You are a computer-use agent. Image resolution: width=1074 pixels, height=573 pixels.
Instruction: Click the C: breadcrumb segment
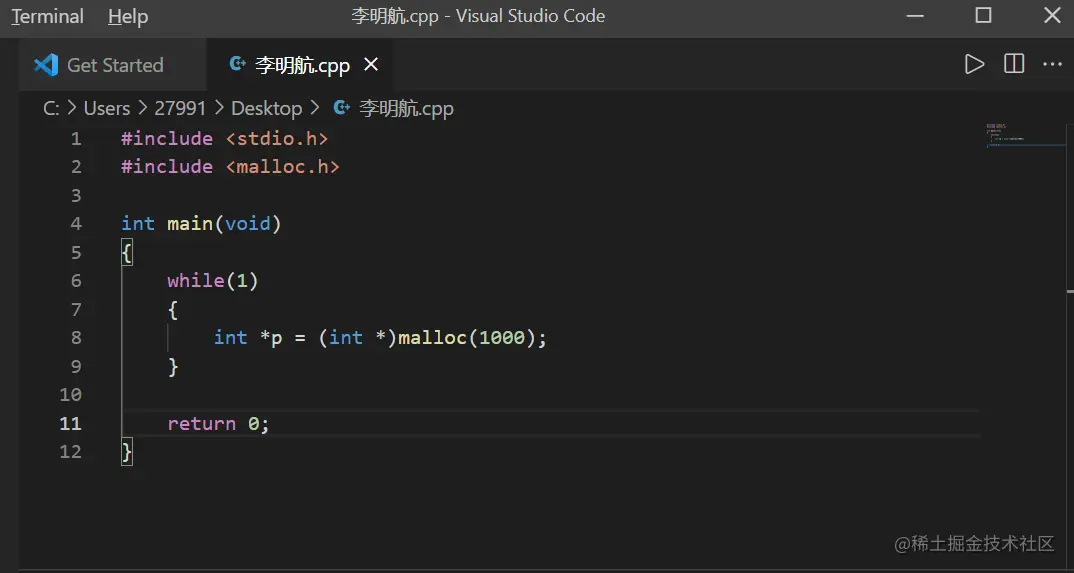click(51, 108)
